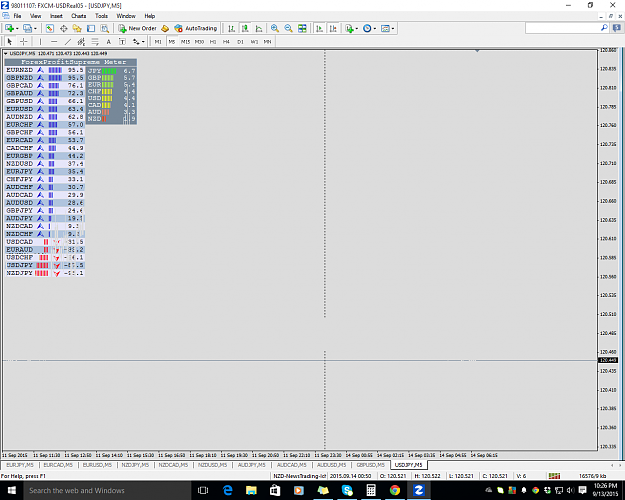Open the Charts menu
Screen dimensions: 625x500
click(x=79, y=16)
